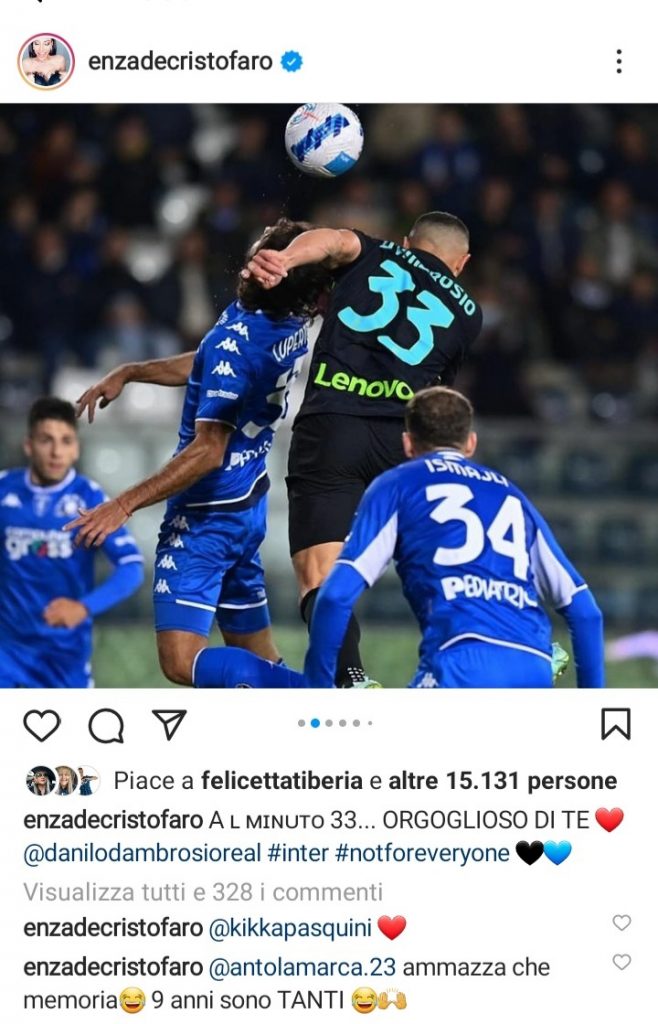658x1024 pixels.
Task: Open felicettatiberia liker profile
Action: (281, 780)
